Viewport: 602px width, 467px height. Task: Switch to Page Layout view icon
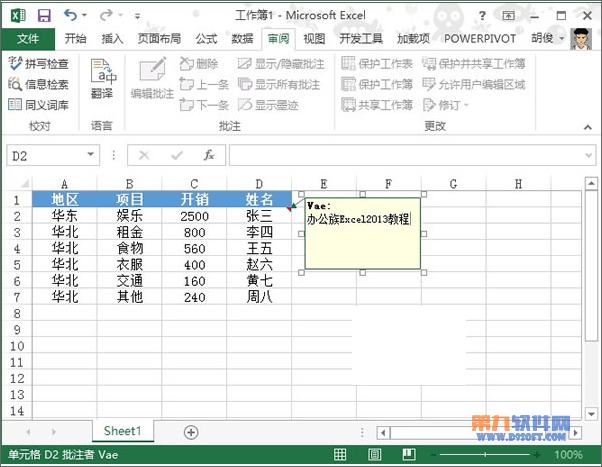click(x=375, y=454)
